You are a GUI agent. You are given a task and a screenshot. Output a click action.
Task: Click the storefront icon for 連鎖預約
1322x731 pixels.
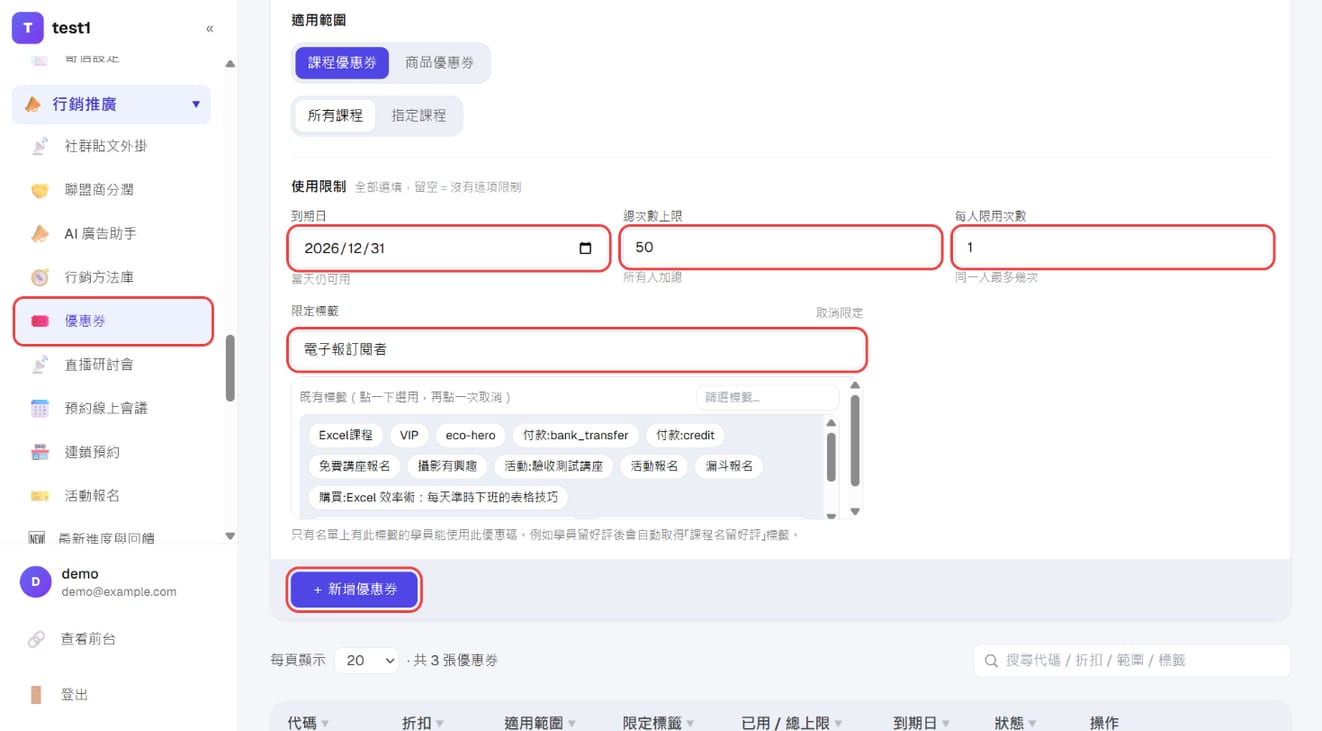tap(40, 452)
